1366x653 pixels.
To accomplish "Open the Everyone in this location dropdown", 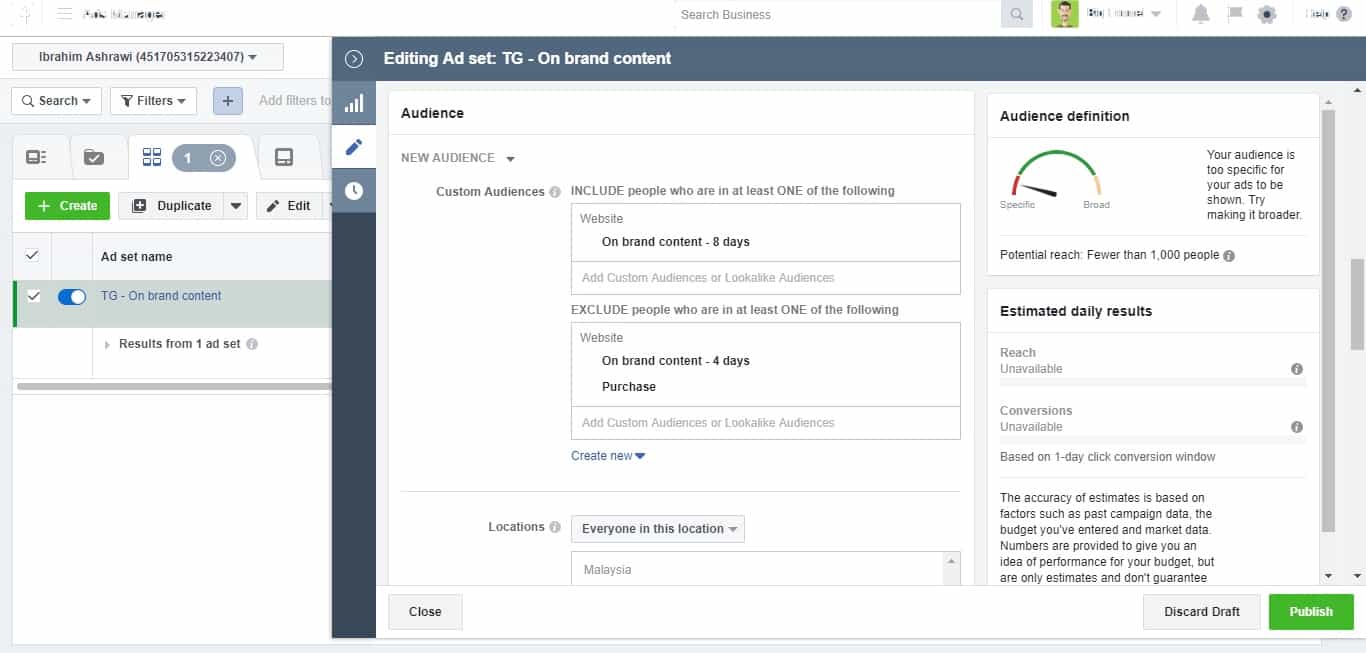I will coord(658,528).
